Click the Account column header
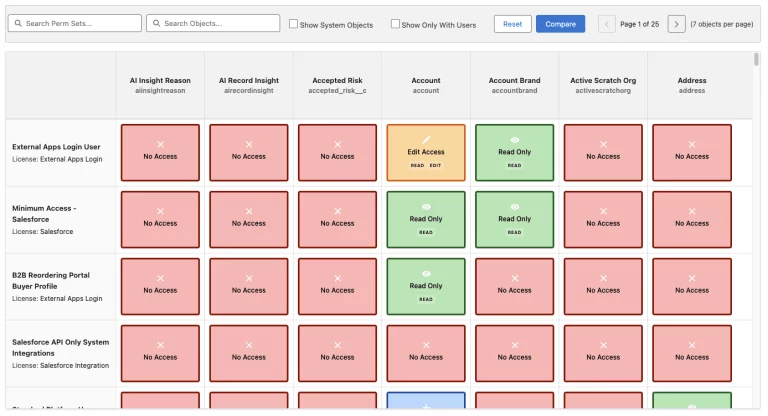This screenshot has width=768, height=416. point(426,85)
